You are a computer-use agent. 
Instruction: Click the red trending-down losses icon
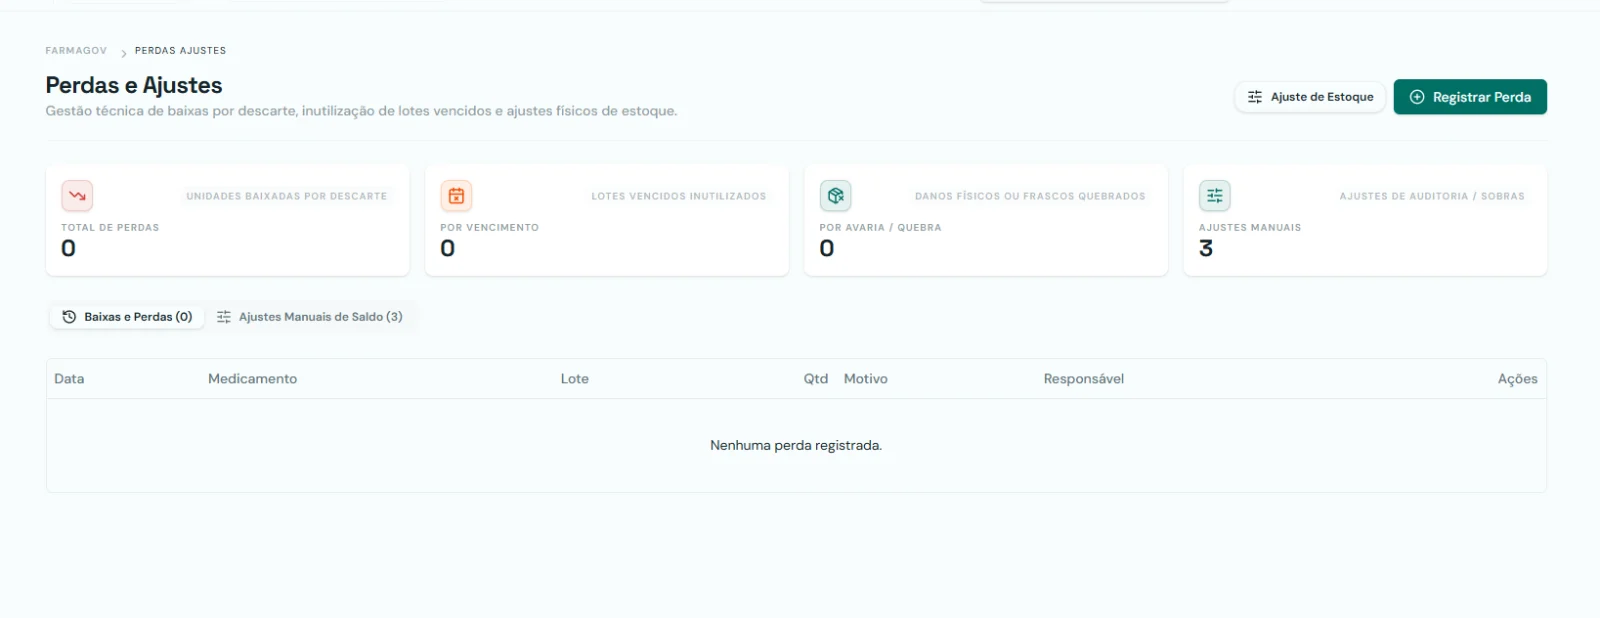click(x=77, y=196)
